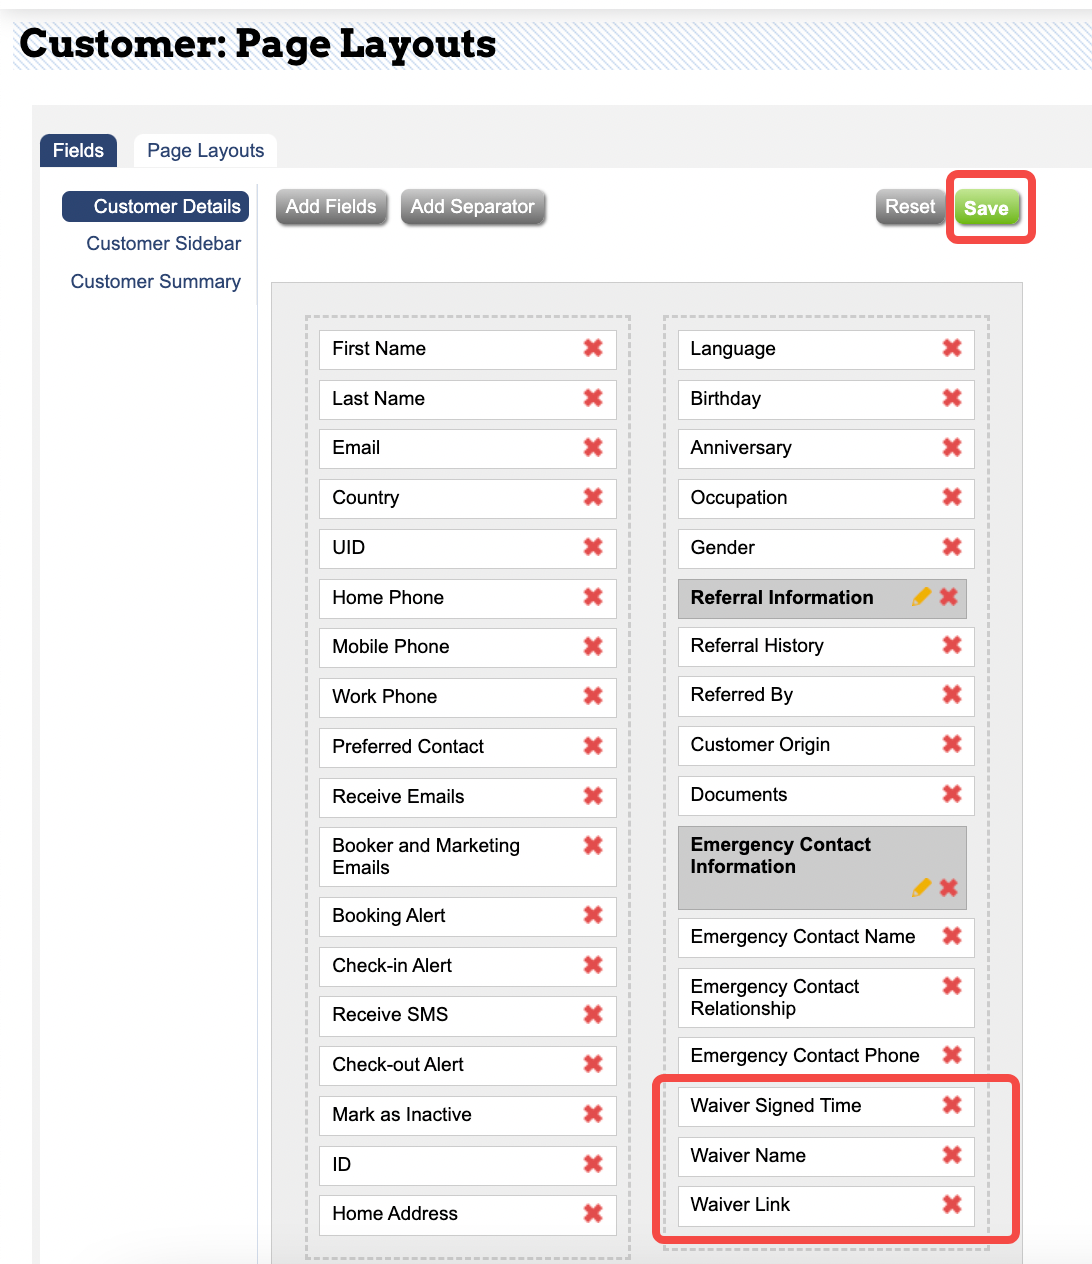Edit the Referral Information separator with pencil
Viewport: 1092px width, 1264px height.
pyautogui.click(x=922, y=597)
